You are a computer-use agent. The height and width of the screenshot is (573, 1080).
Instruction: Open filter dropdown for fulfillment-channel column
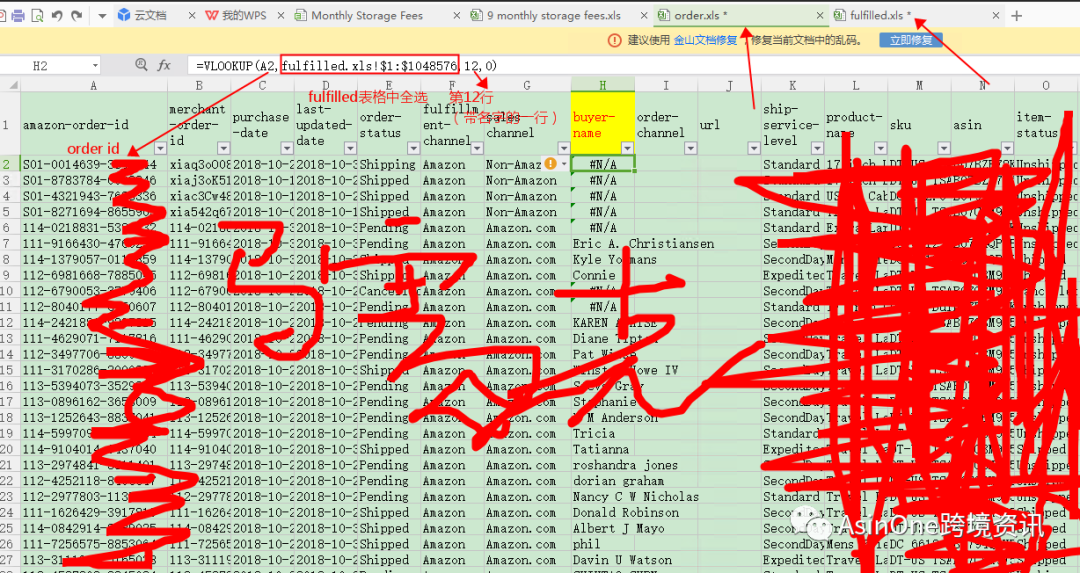477,148
